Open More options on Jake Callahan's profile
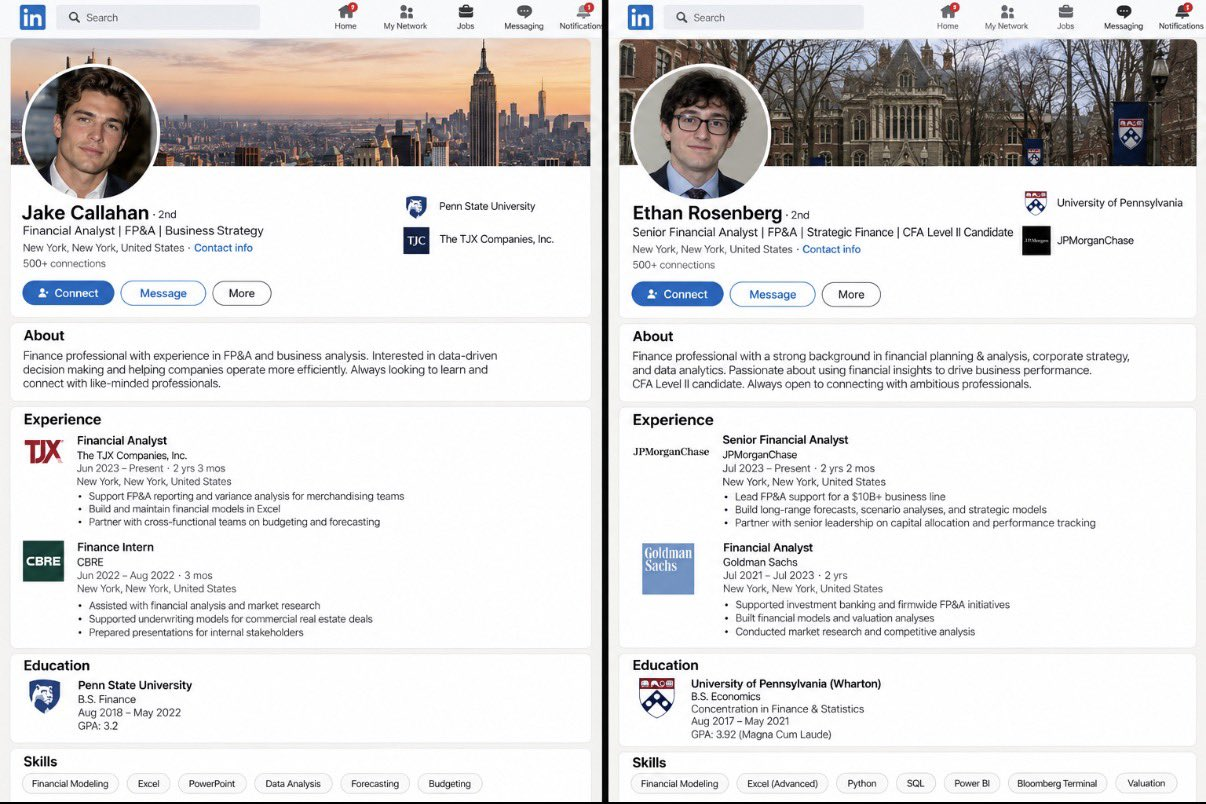This screenshot has width=1206, height=804. coord(242,293)
